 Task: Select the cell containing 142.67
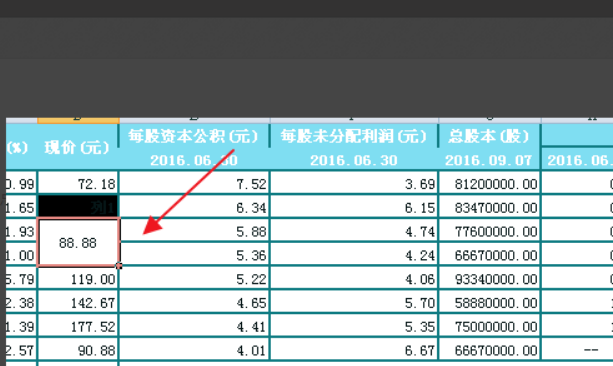click(x=78, y=302)
